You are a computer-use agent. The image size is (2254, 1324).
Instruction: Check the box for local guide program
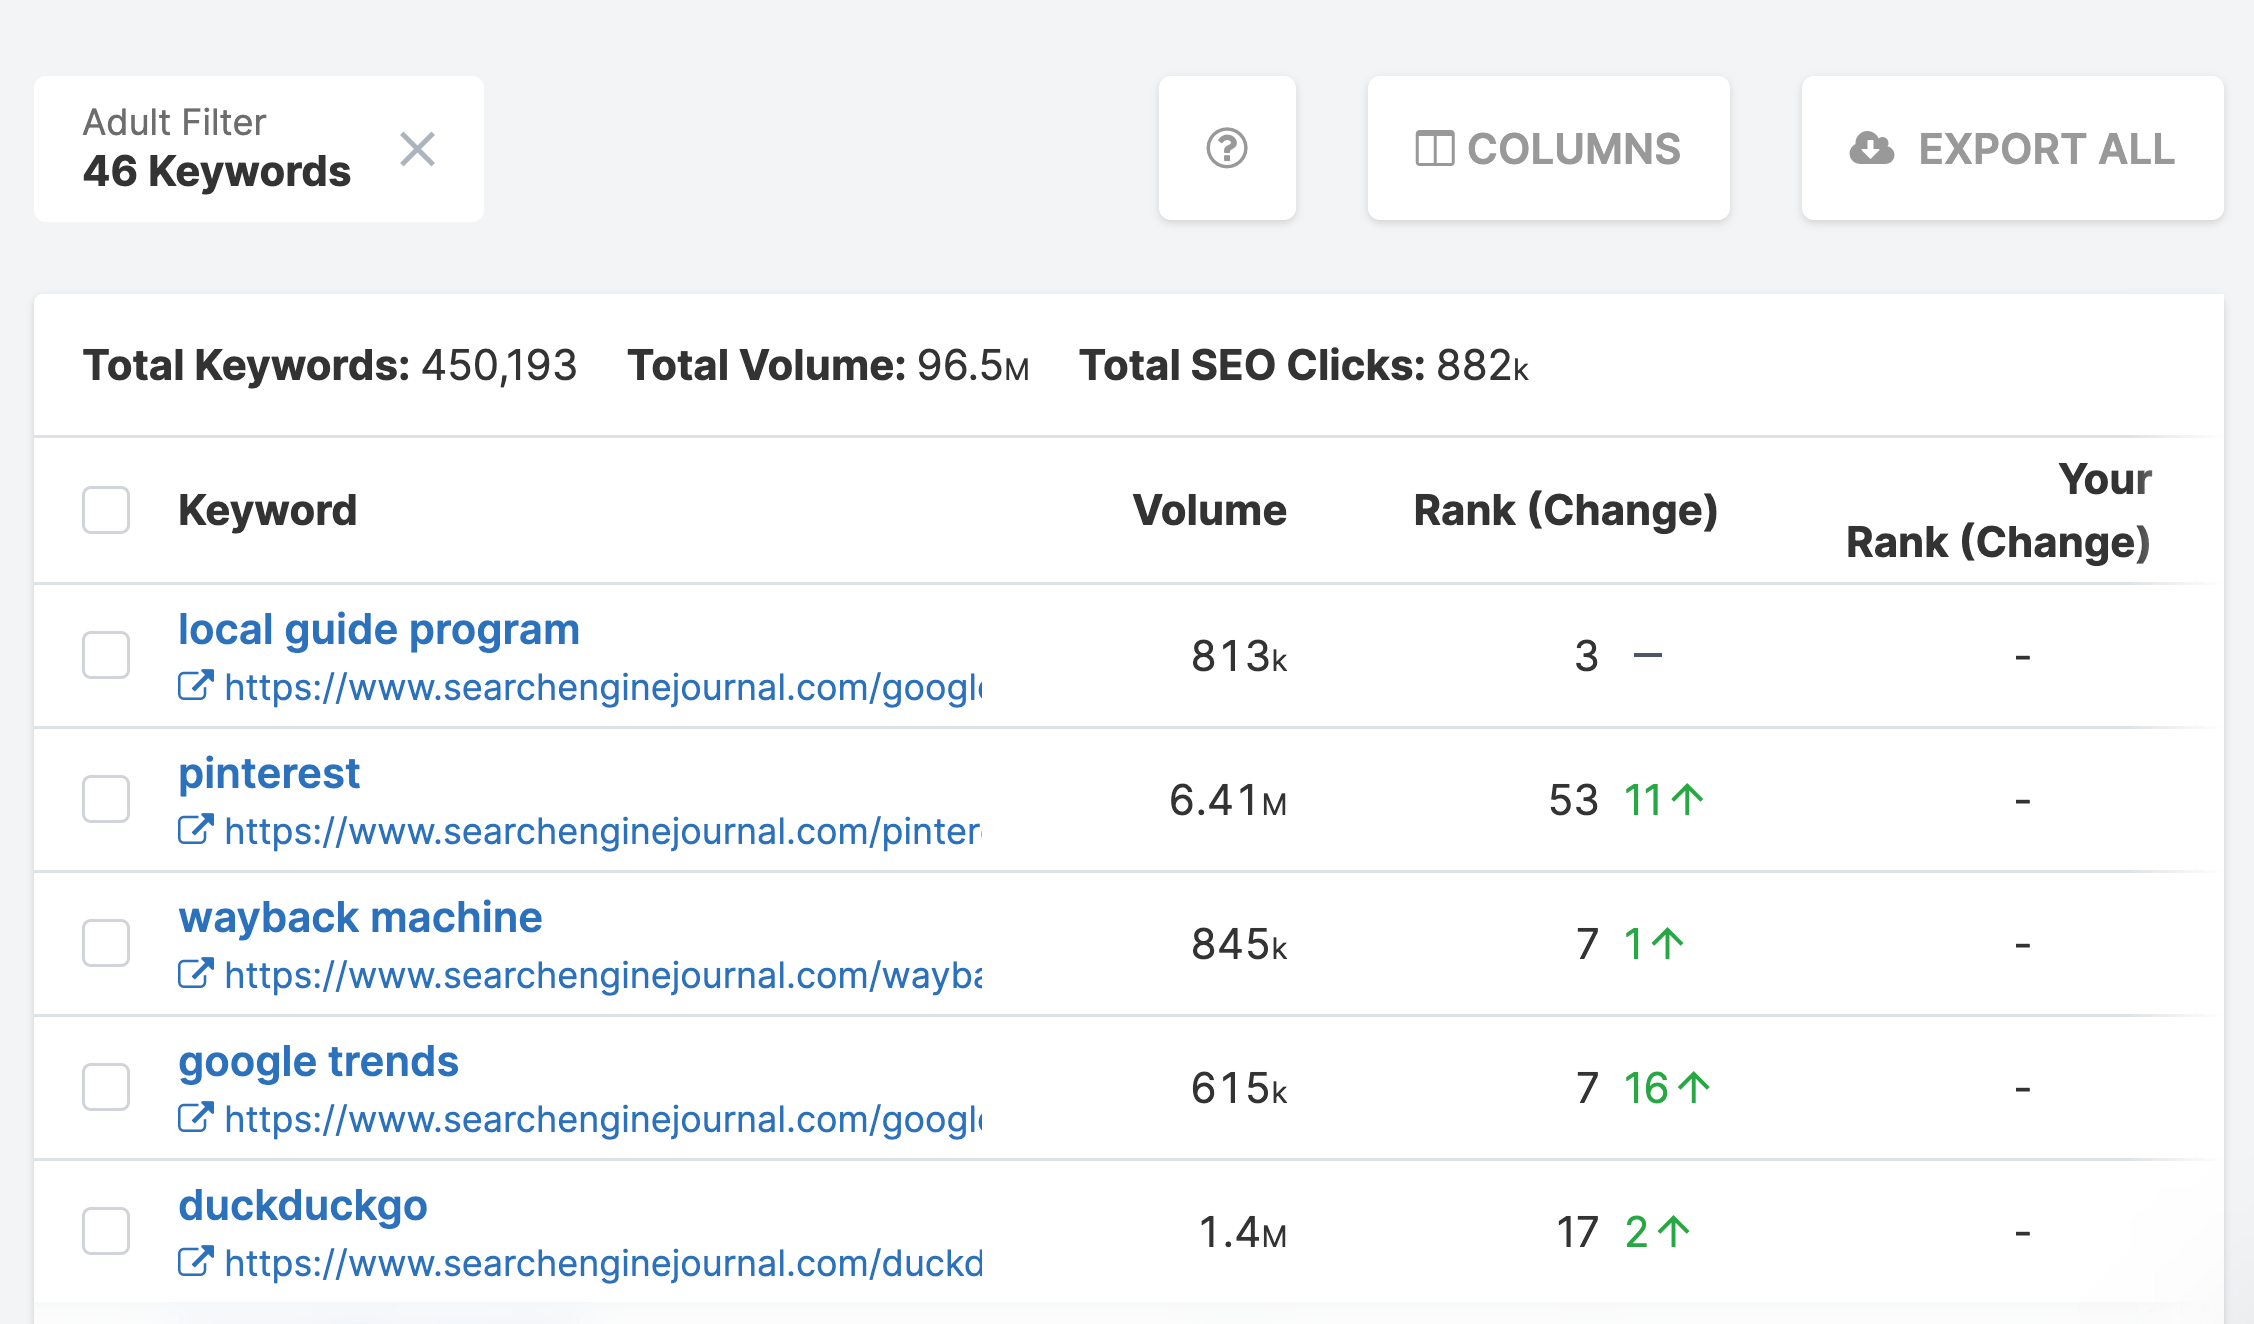[x=106, y=655]
